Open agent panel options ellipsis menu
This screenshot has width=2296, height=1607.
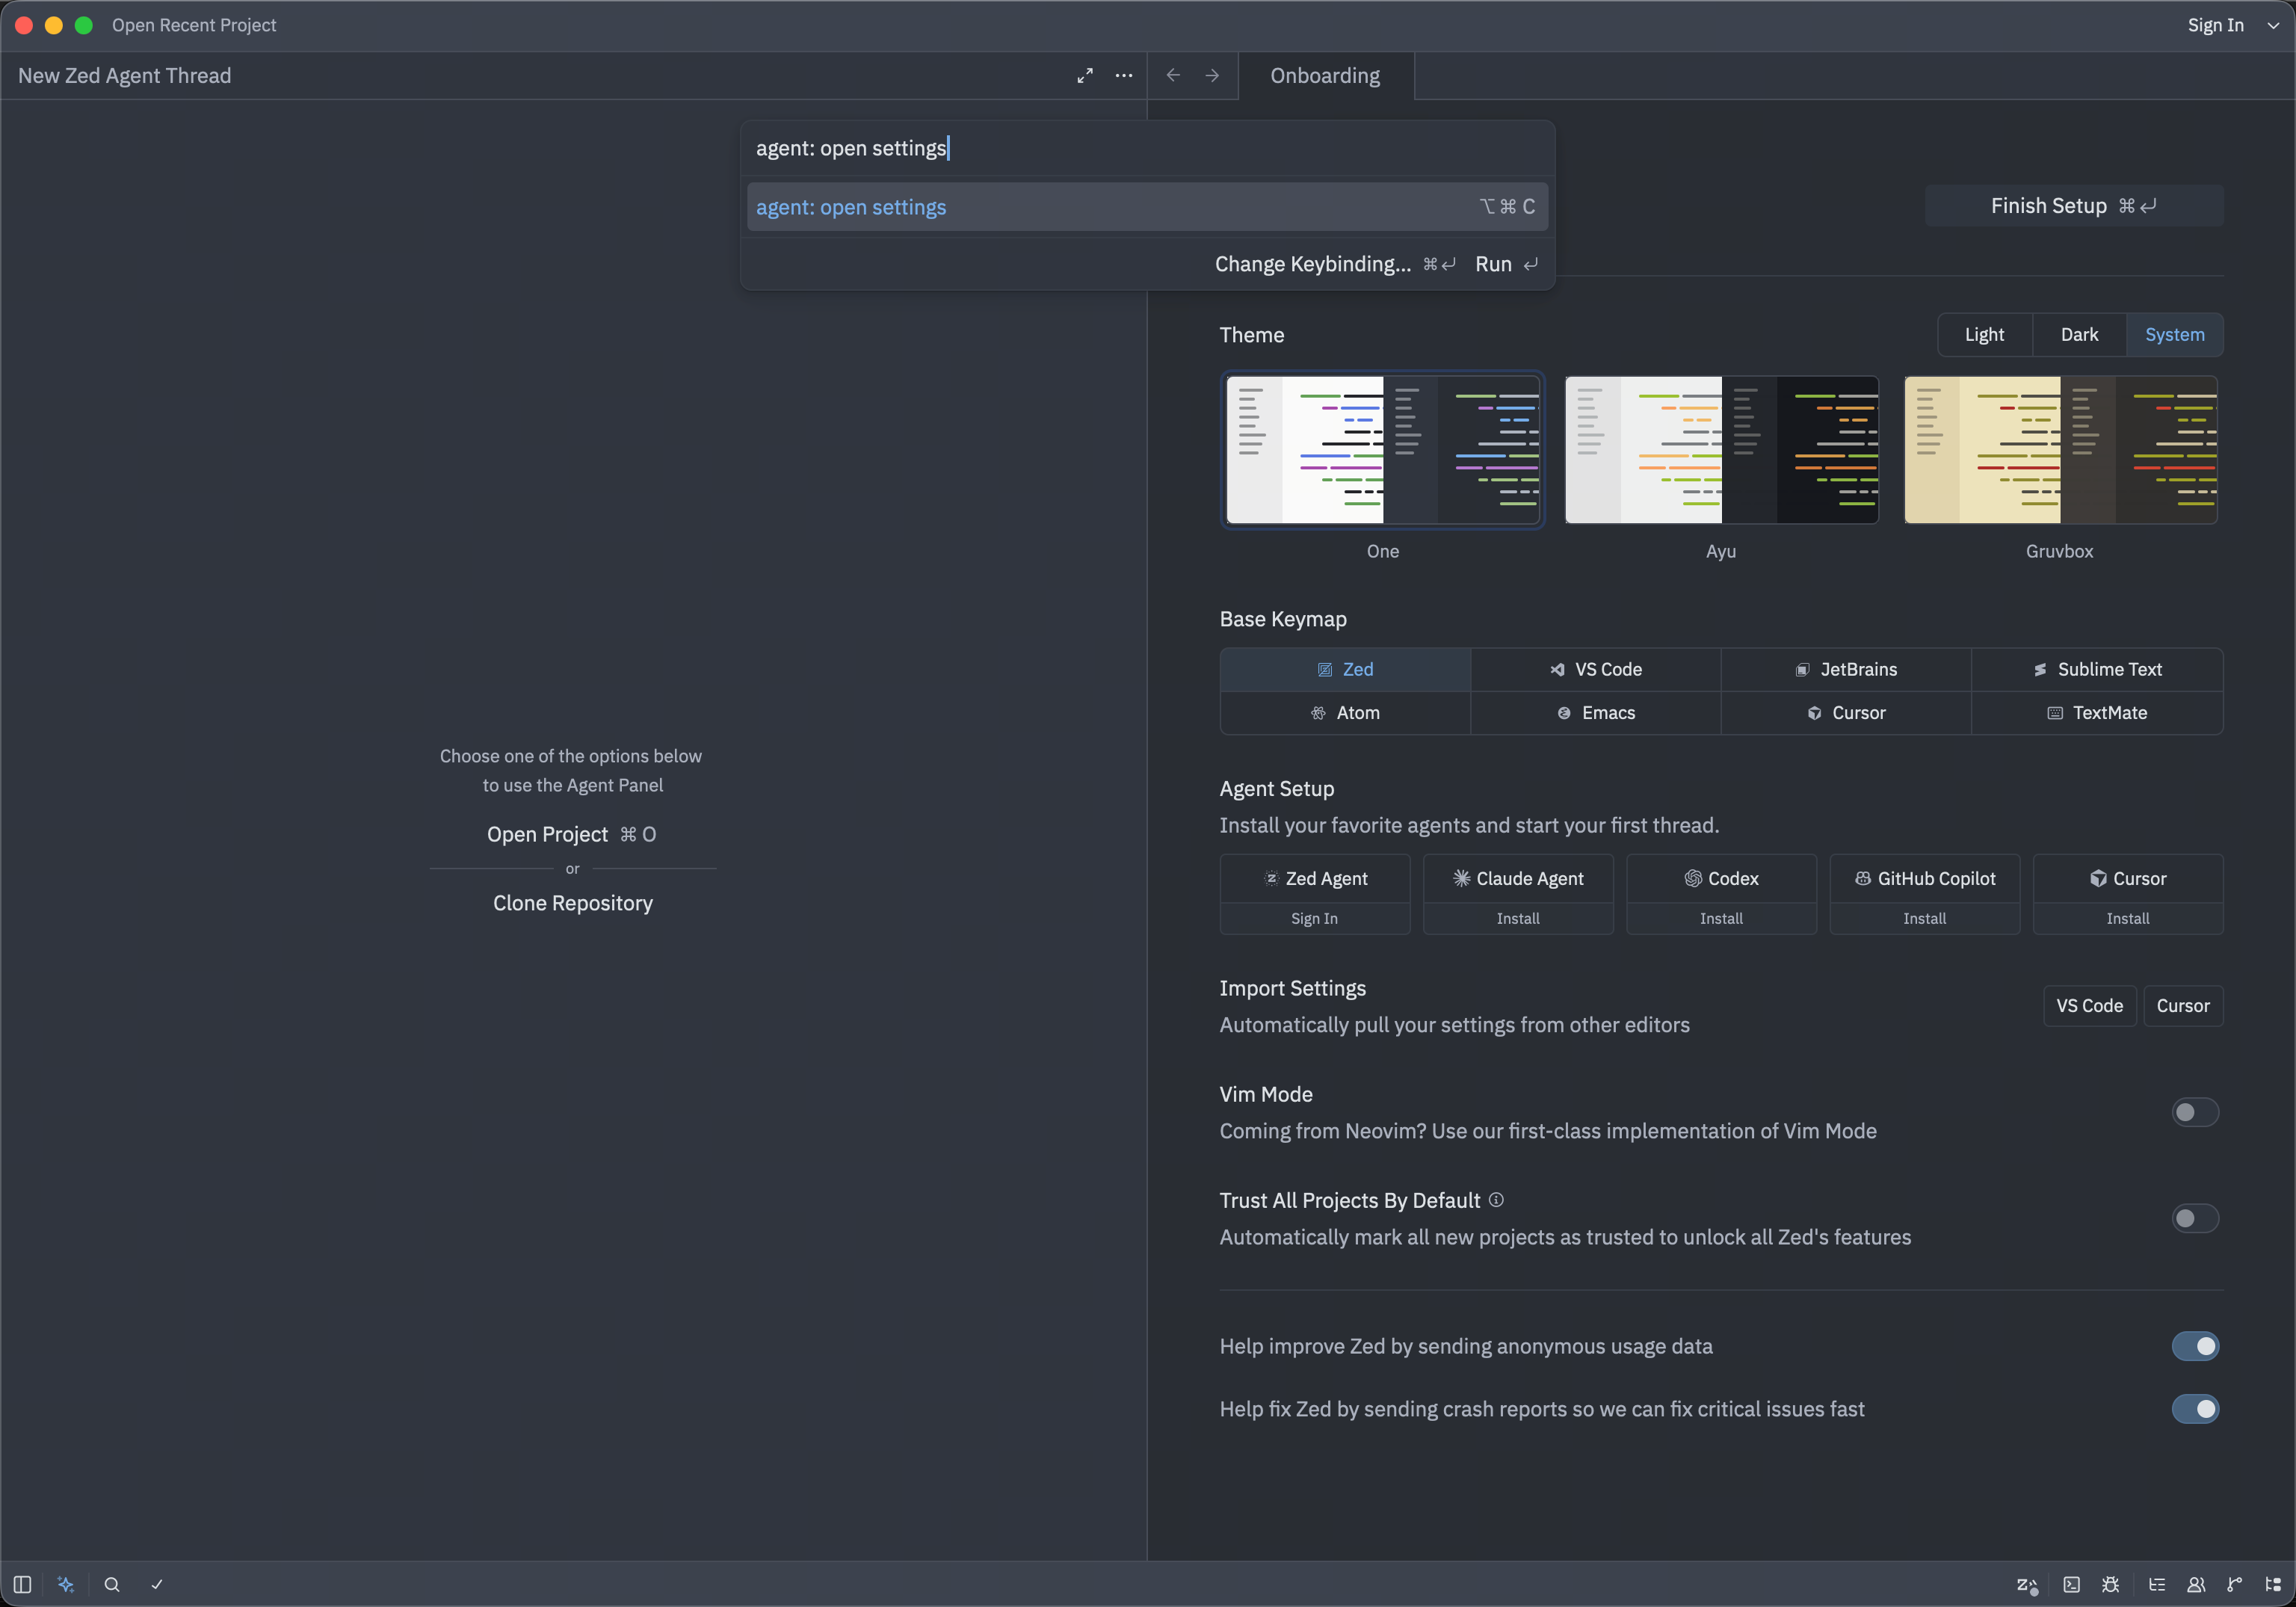coord(1124,76)
